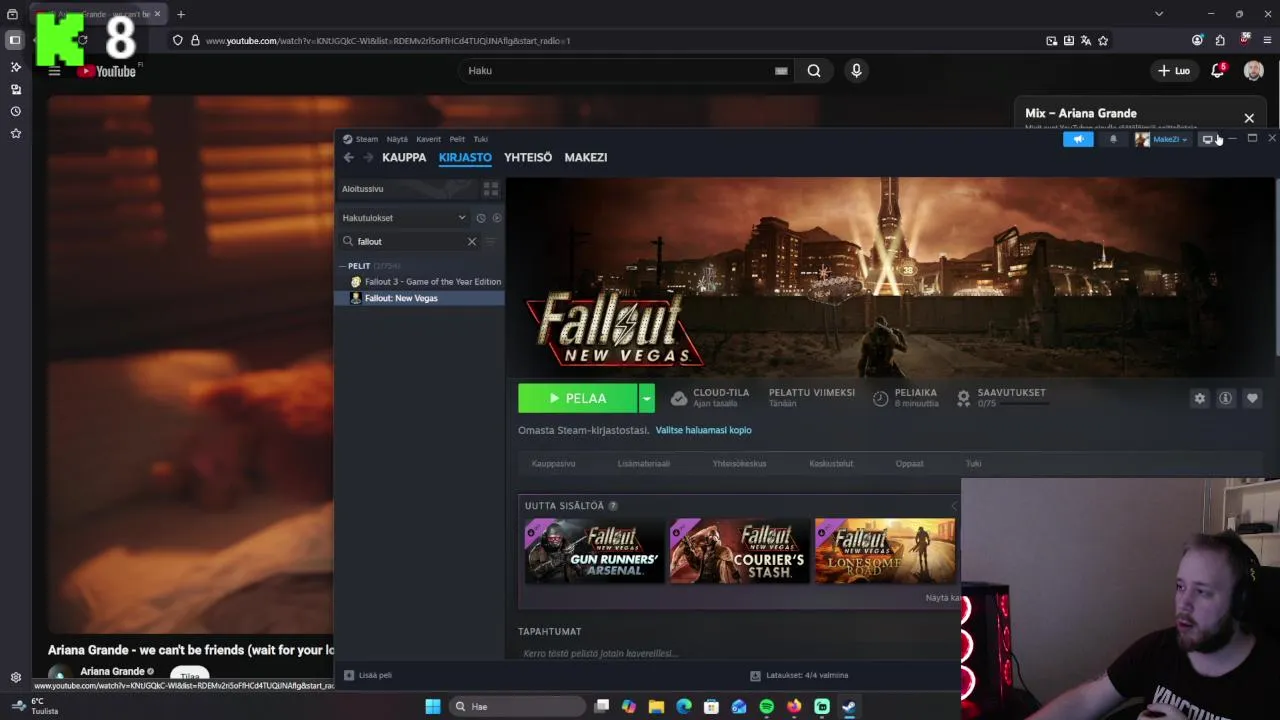Open Steam notifications bell
The image size is (1280, 720).
[1113, 139]
